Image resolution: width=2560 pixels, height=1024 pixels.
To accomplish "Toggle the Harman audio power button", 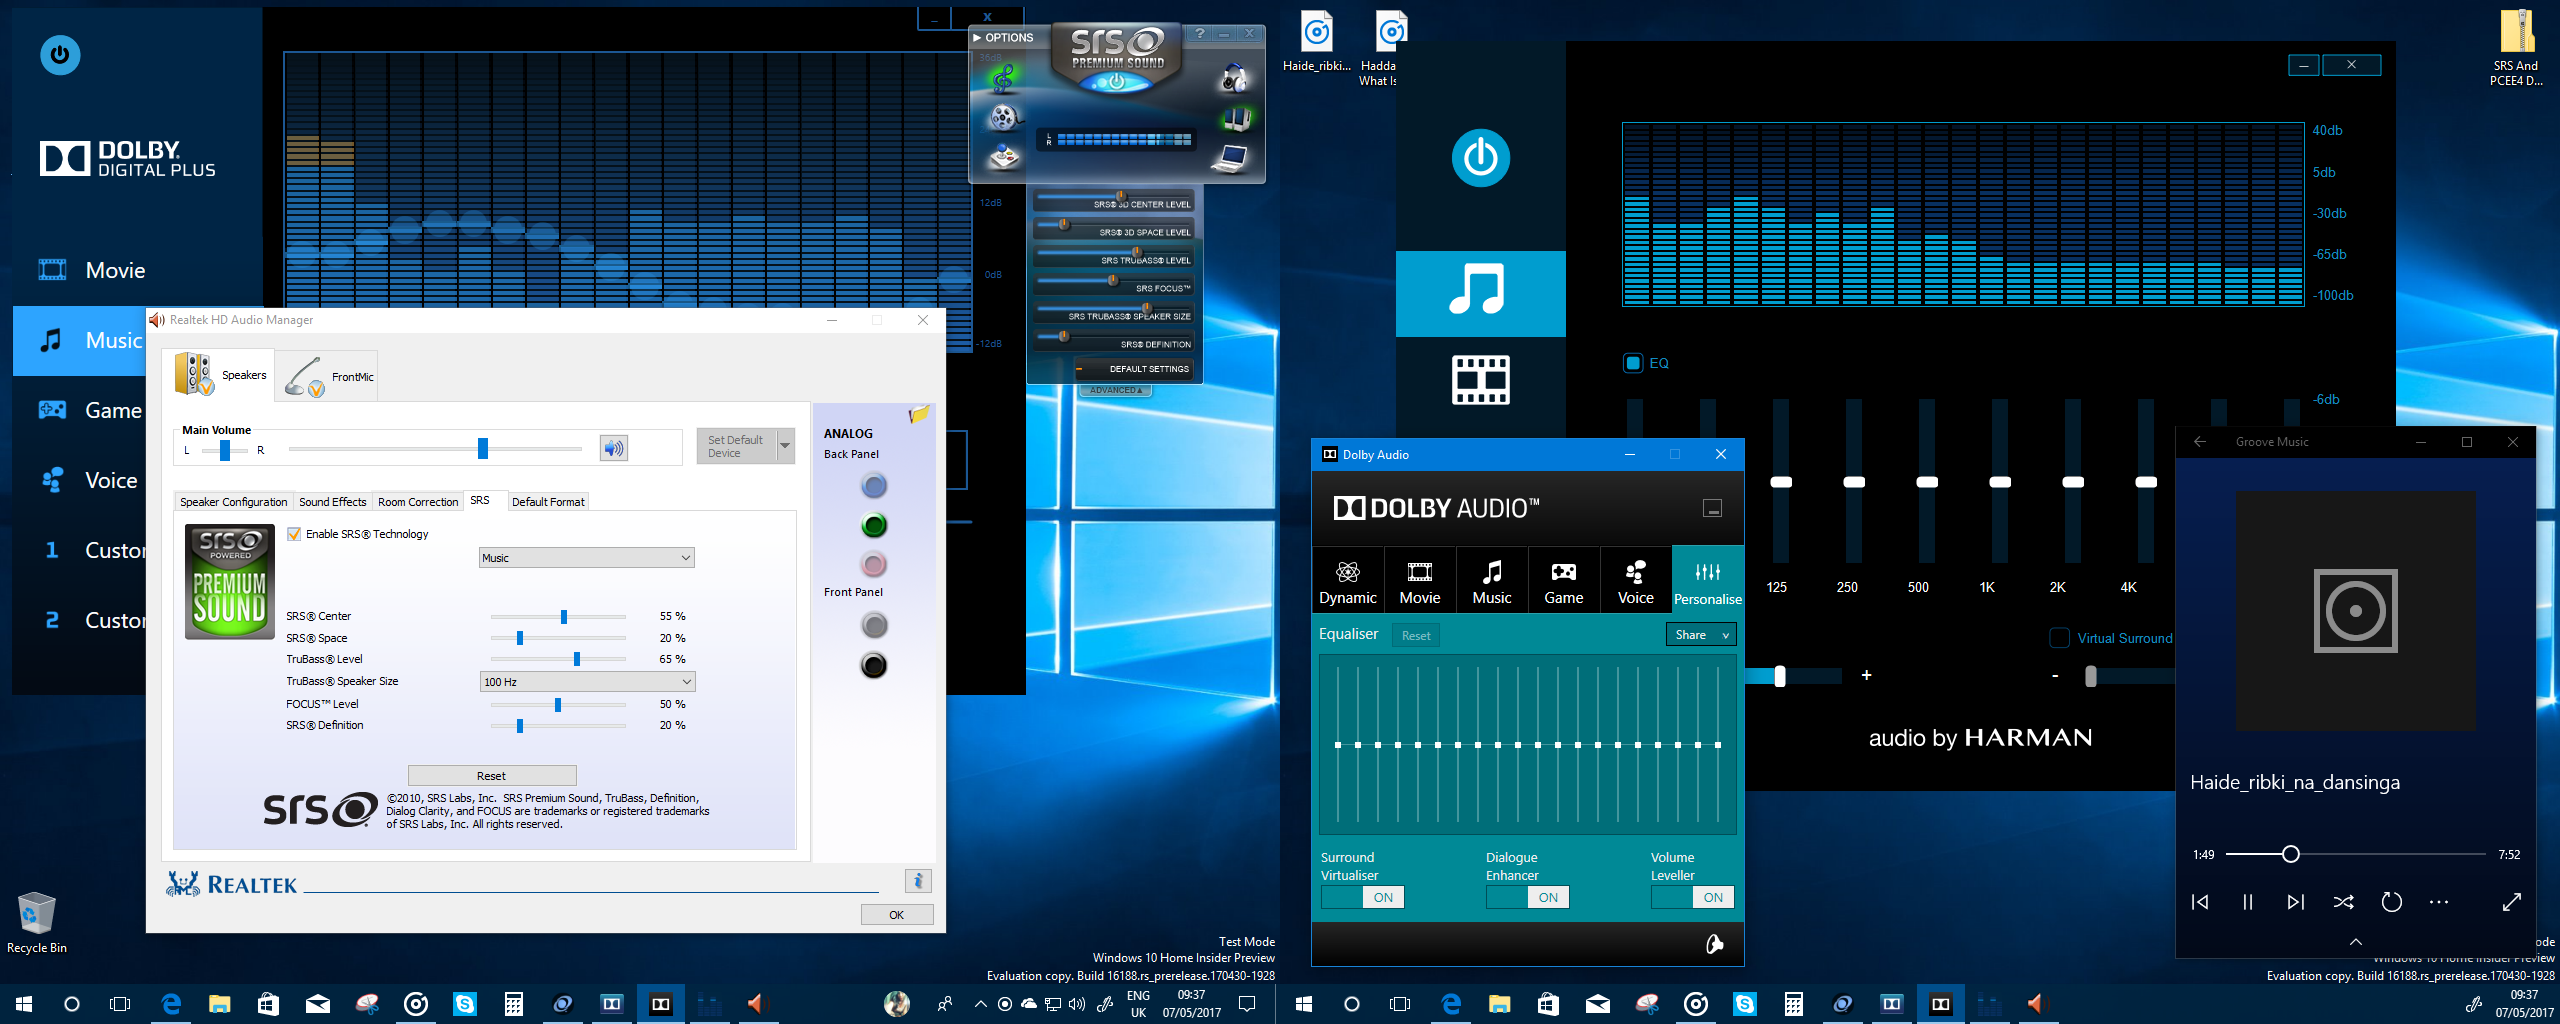I will pyautogui.click(x=1481, y=157).
